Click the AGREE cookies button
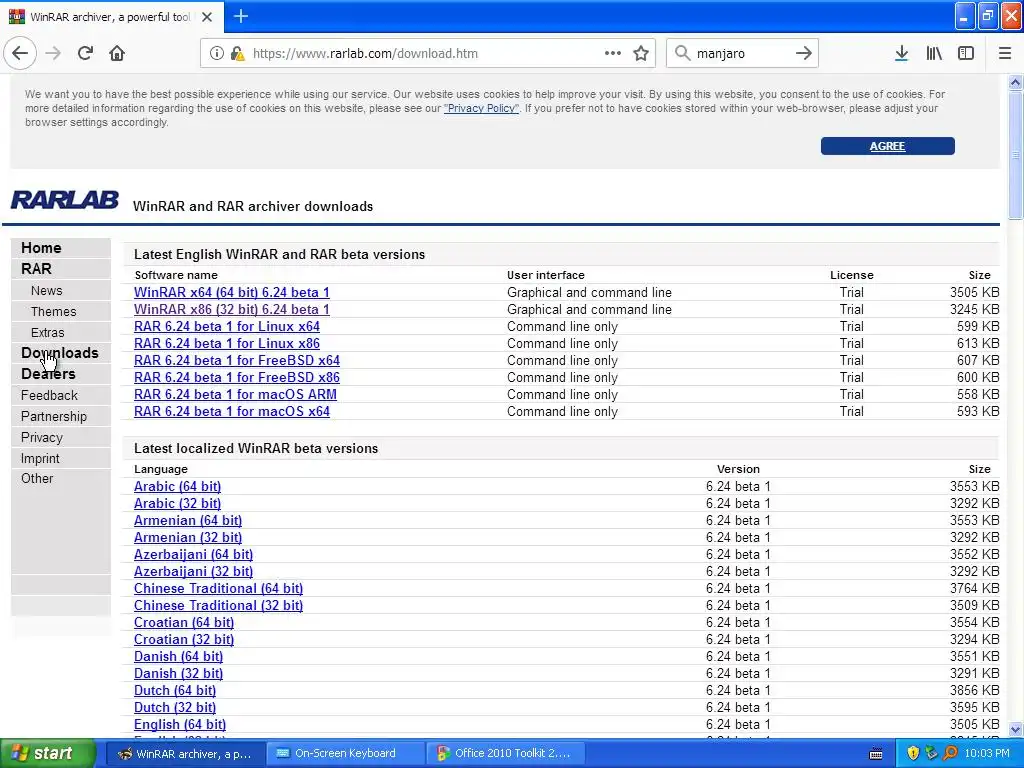Image resolution: width=1024 pixels, height=768 pixels. tap(888, 146)
